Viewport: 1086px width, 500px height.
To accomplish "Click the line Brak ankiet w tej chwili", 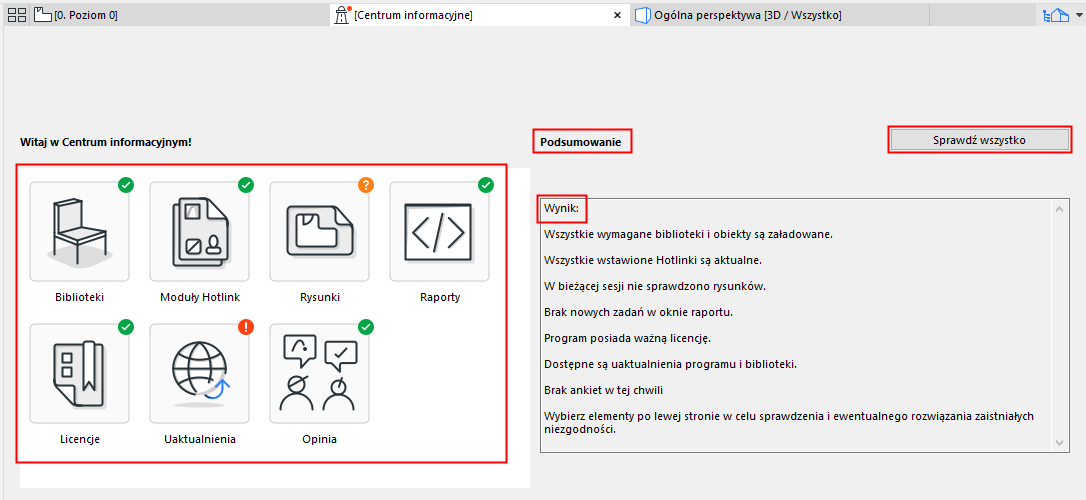I will click(x=604, y=390).
